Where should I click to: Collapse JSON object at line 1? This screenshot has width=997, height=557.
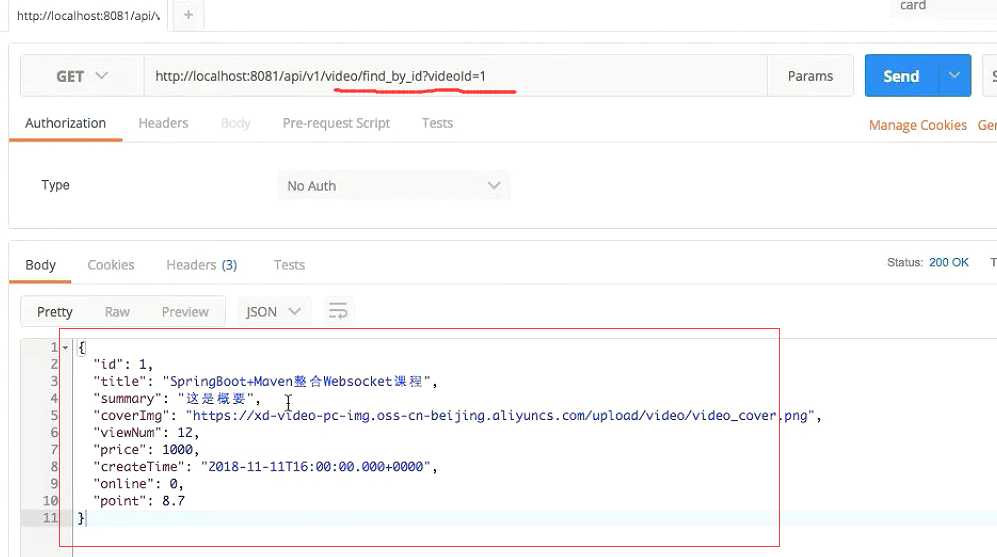(65, 347)
